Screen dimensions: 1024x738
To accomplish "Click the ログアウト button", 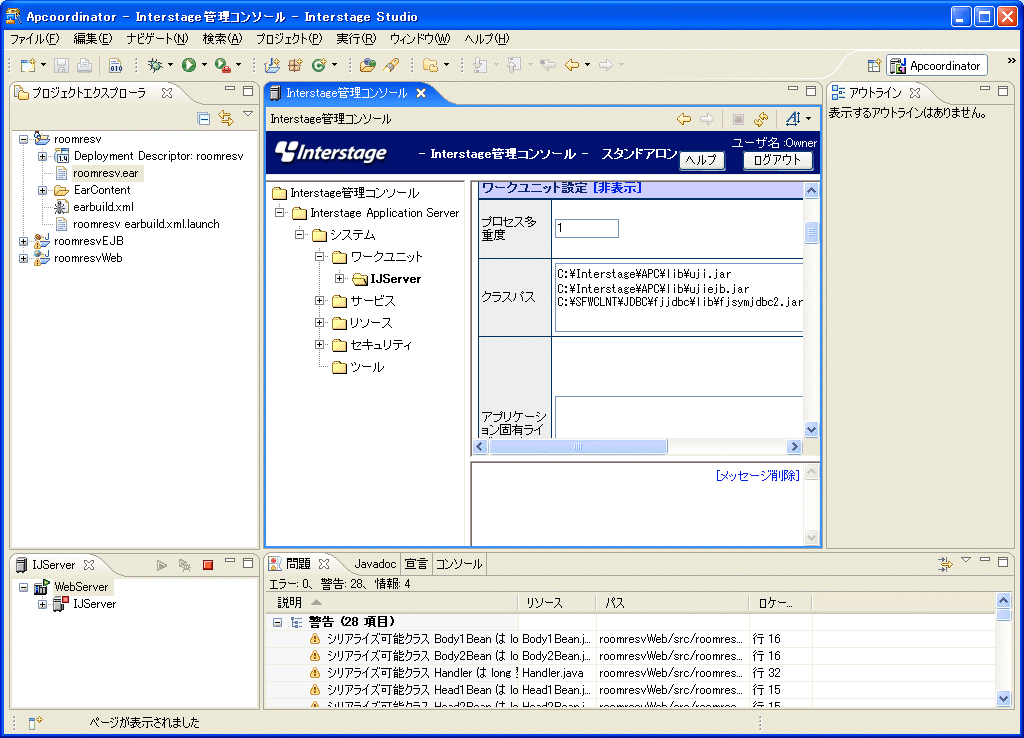I will click(777, 160).
